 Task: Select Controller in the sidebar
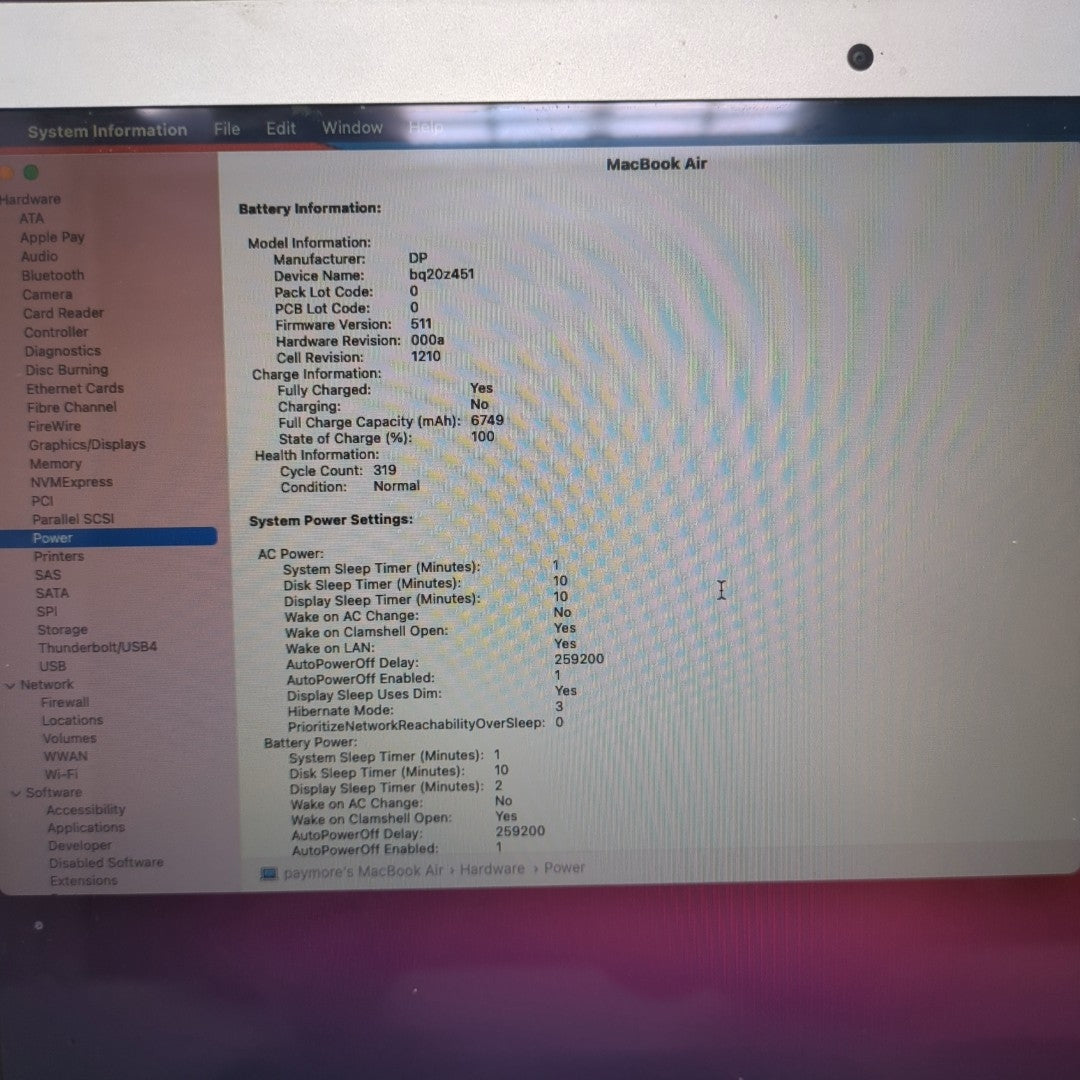click(56, 332)
